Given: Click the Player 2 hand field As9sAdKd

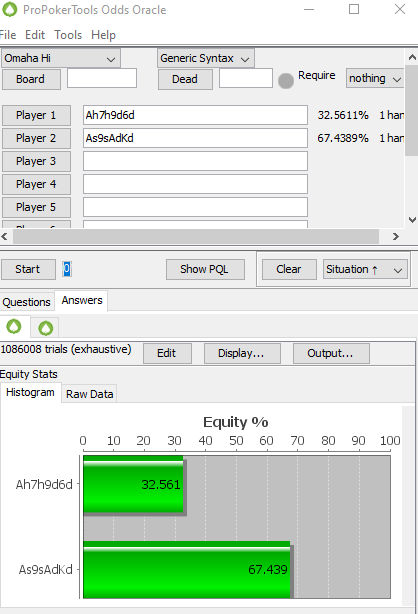Looking at the screenshot, I should coord(195,138).
